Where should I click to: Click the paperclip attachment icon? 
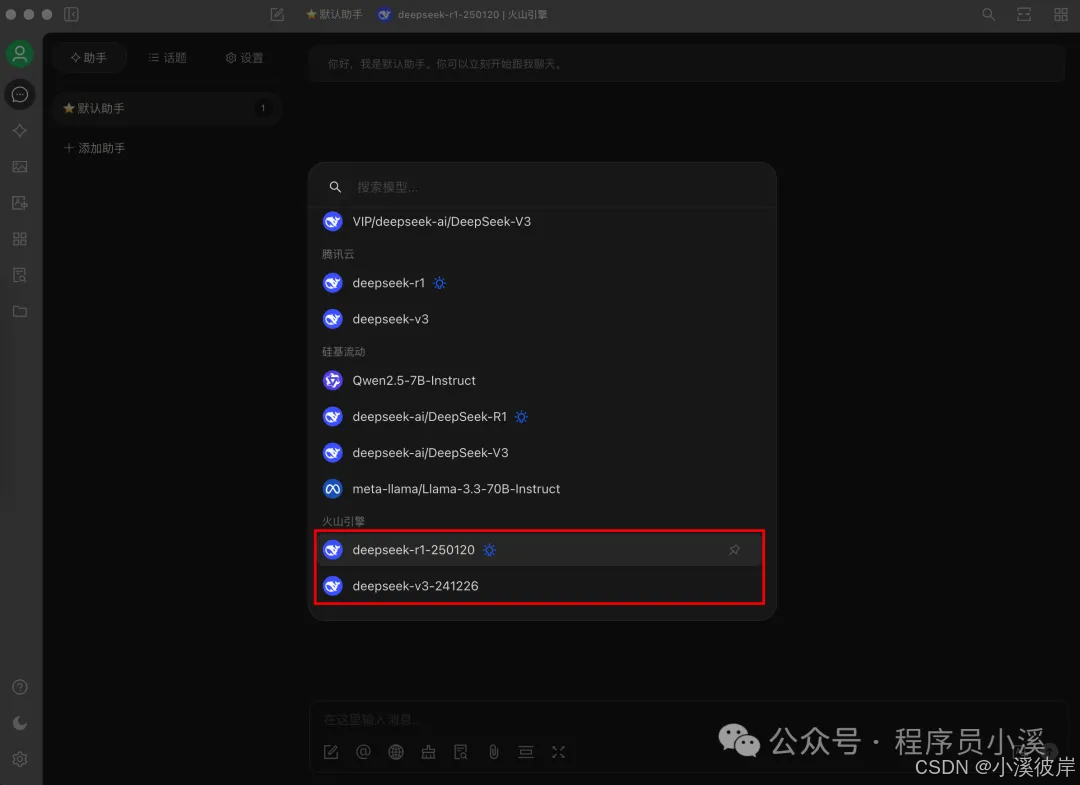coord(494,752)
